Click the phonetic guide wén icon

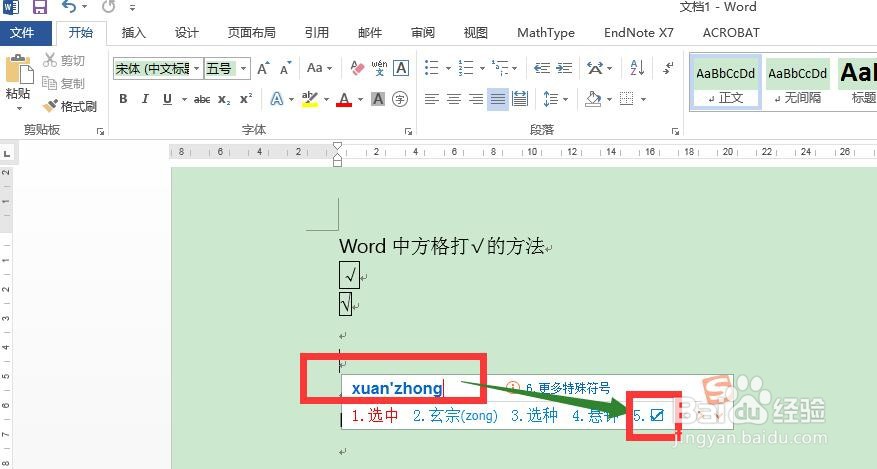[379, 69]
